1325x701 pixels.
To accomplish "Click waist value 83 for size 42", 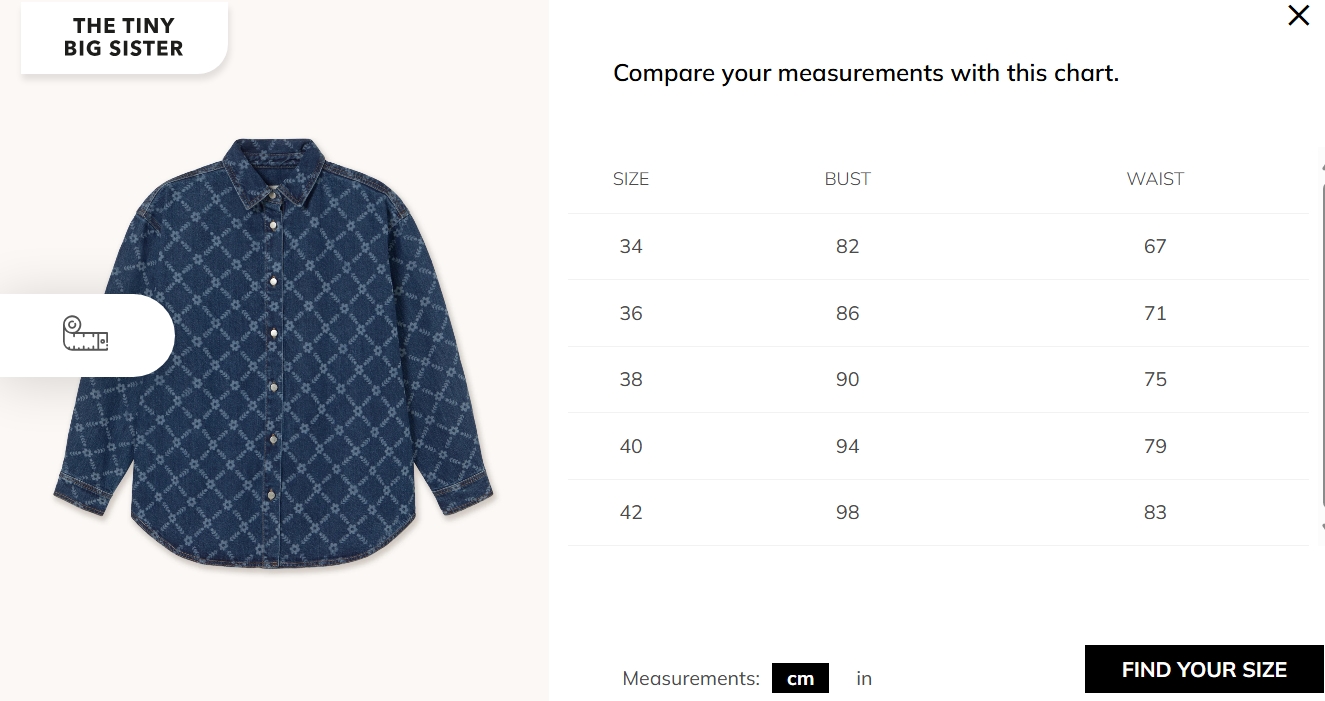I will (x=1155, y=512).
